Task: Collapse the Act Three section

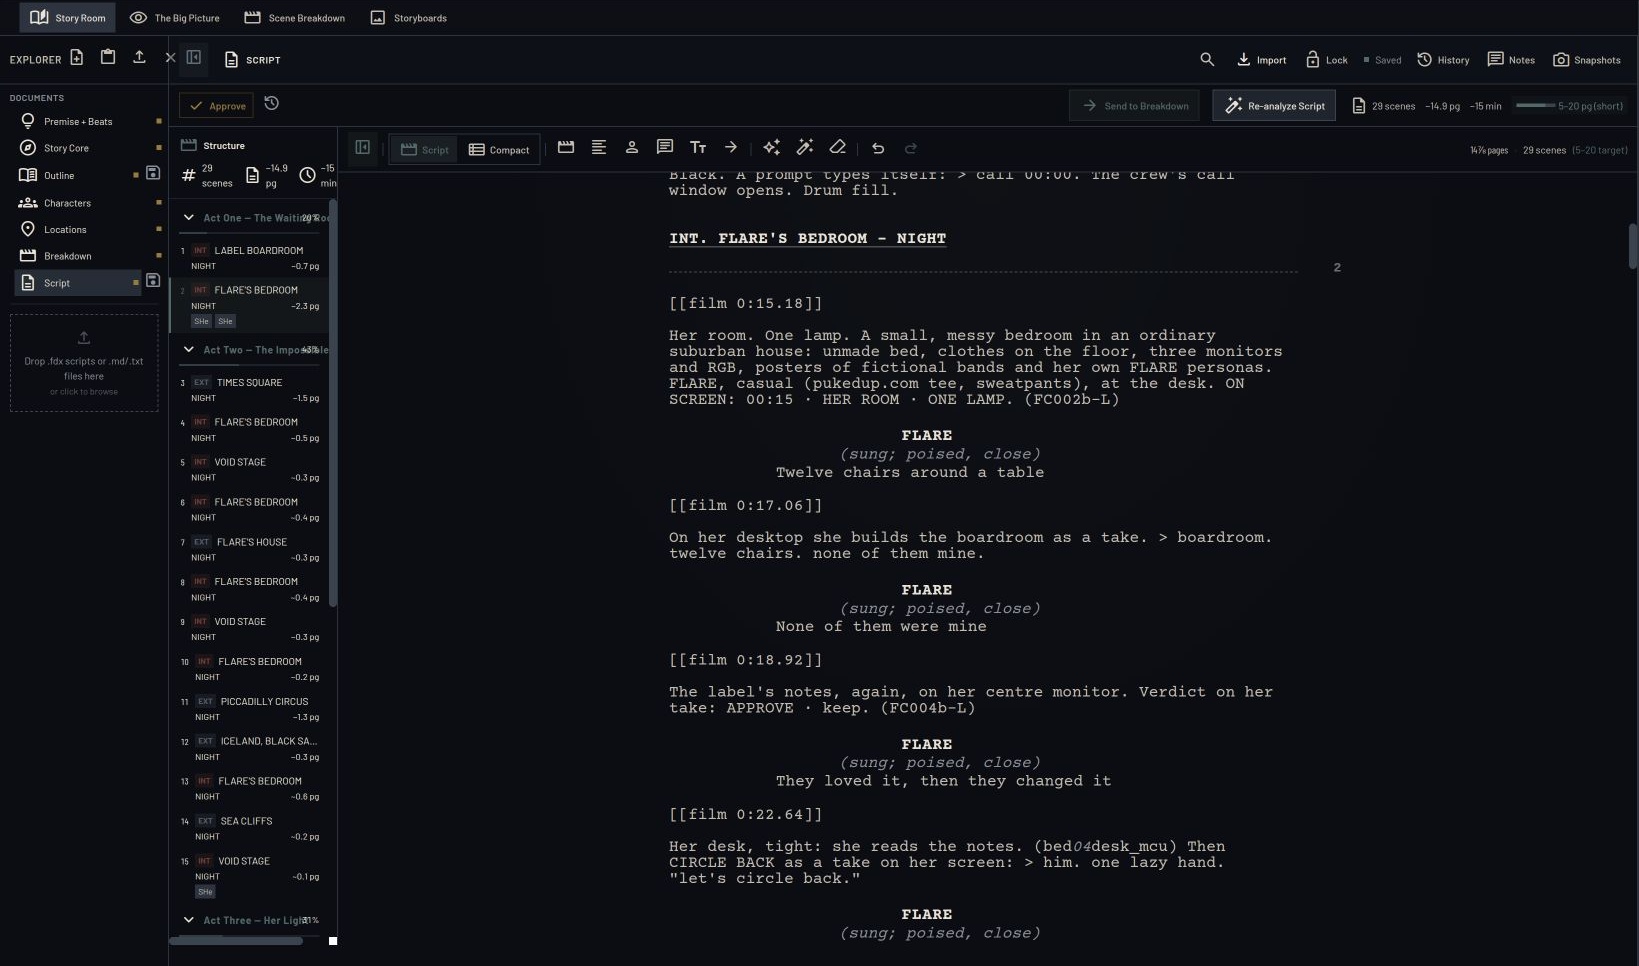Action: tap(188, 919)
